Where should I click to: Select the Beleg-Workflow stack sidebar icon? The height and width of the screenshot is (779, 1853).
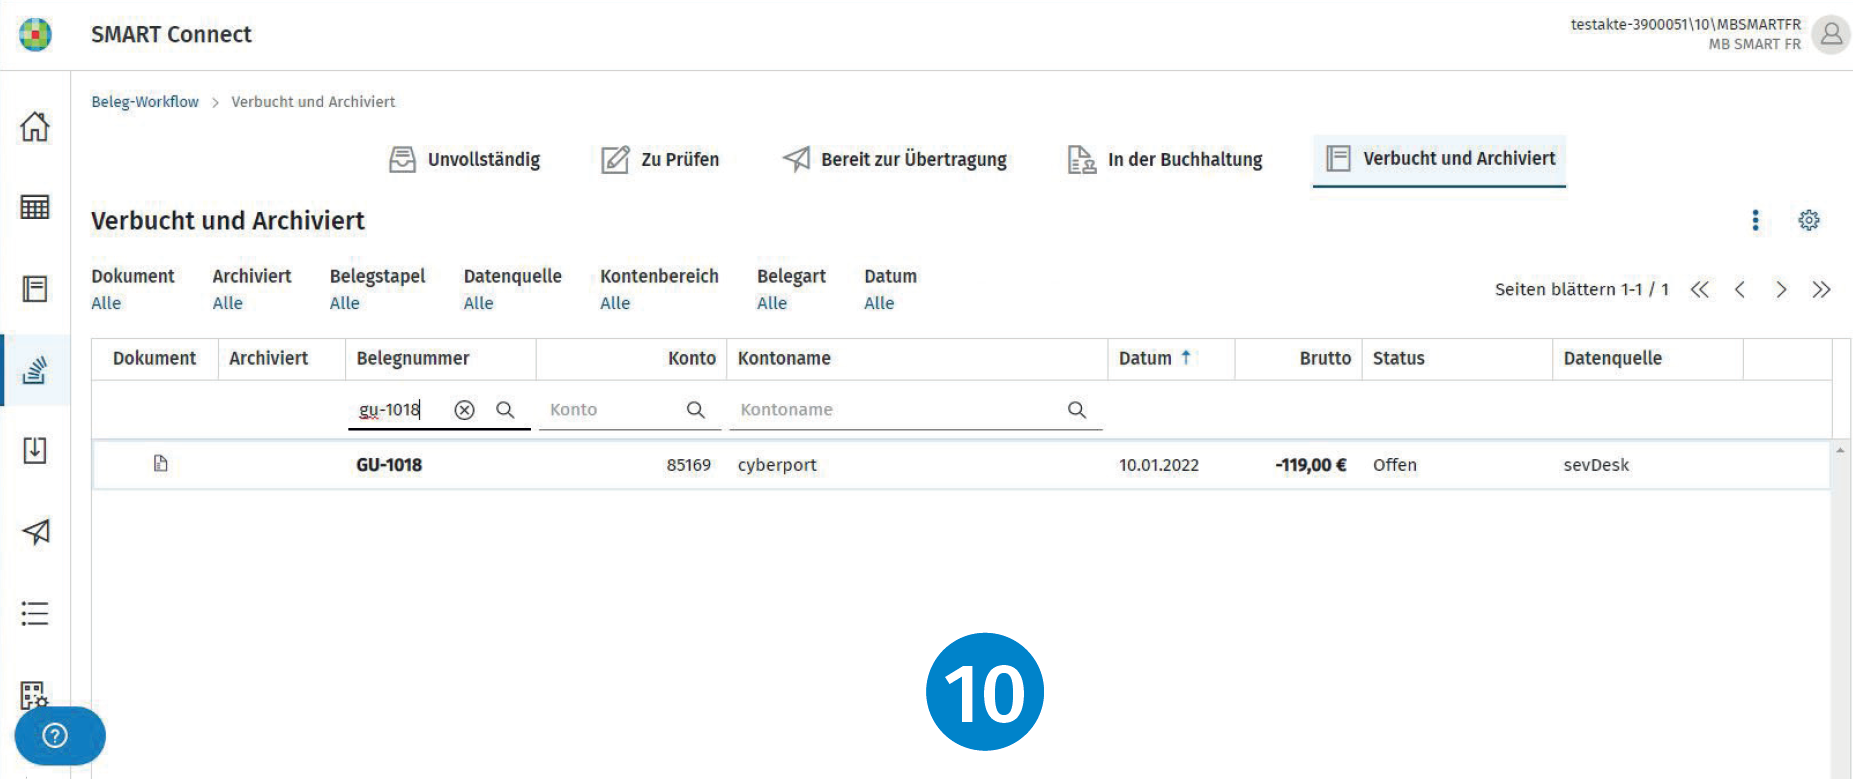pyautogui.click(x=35, y=370)
